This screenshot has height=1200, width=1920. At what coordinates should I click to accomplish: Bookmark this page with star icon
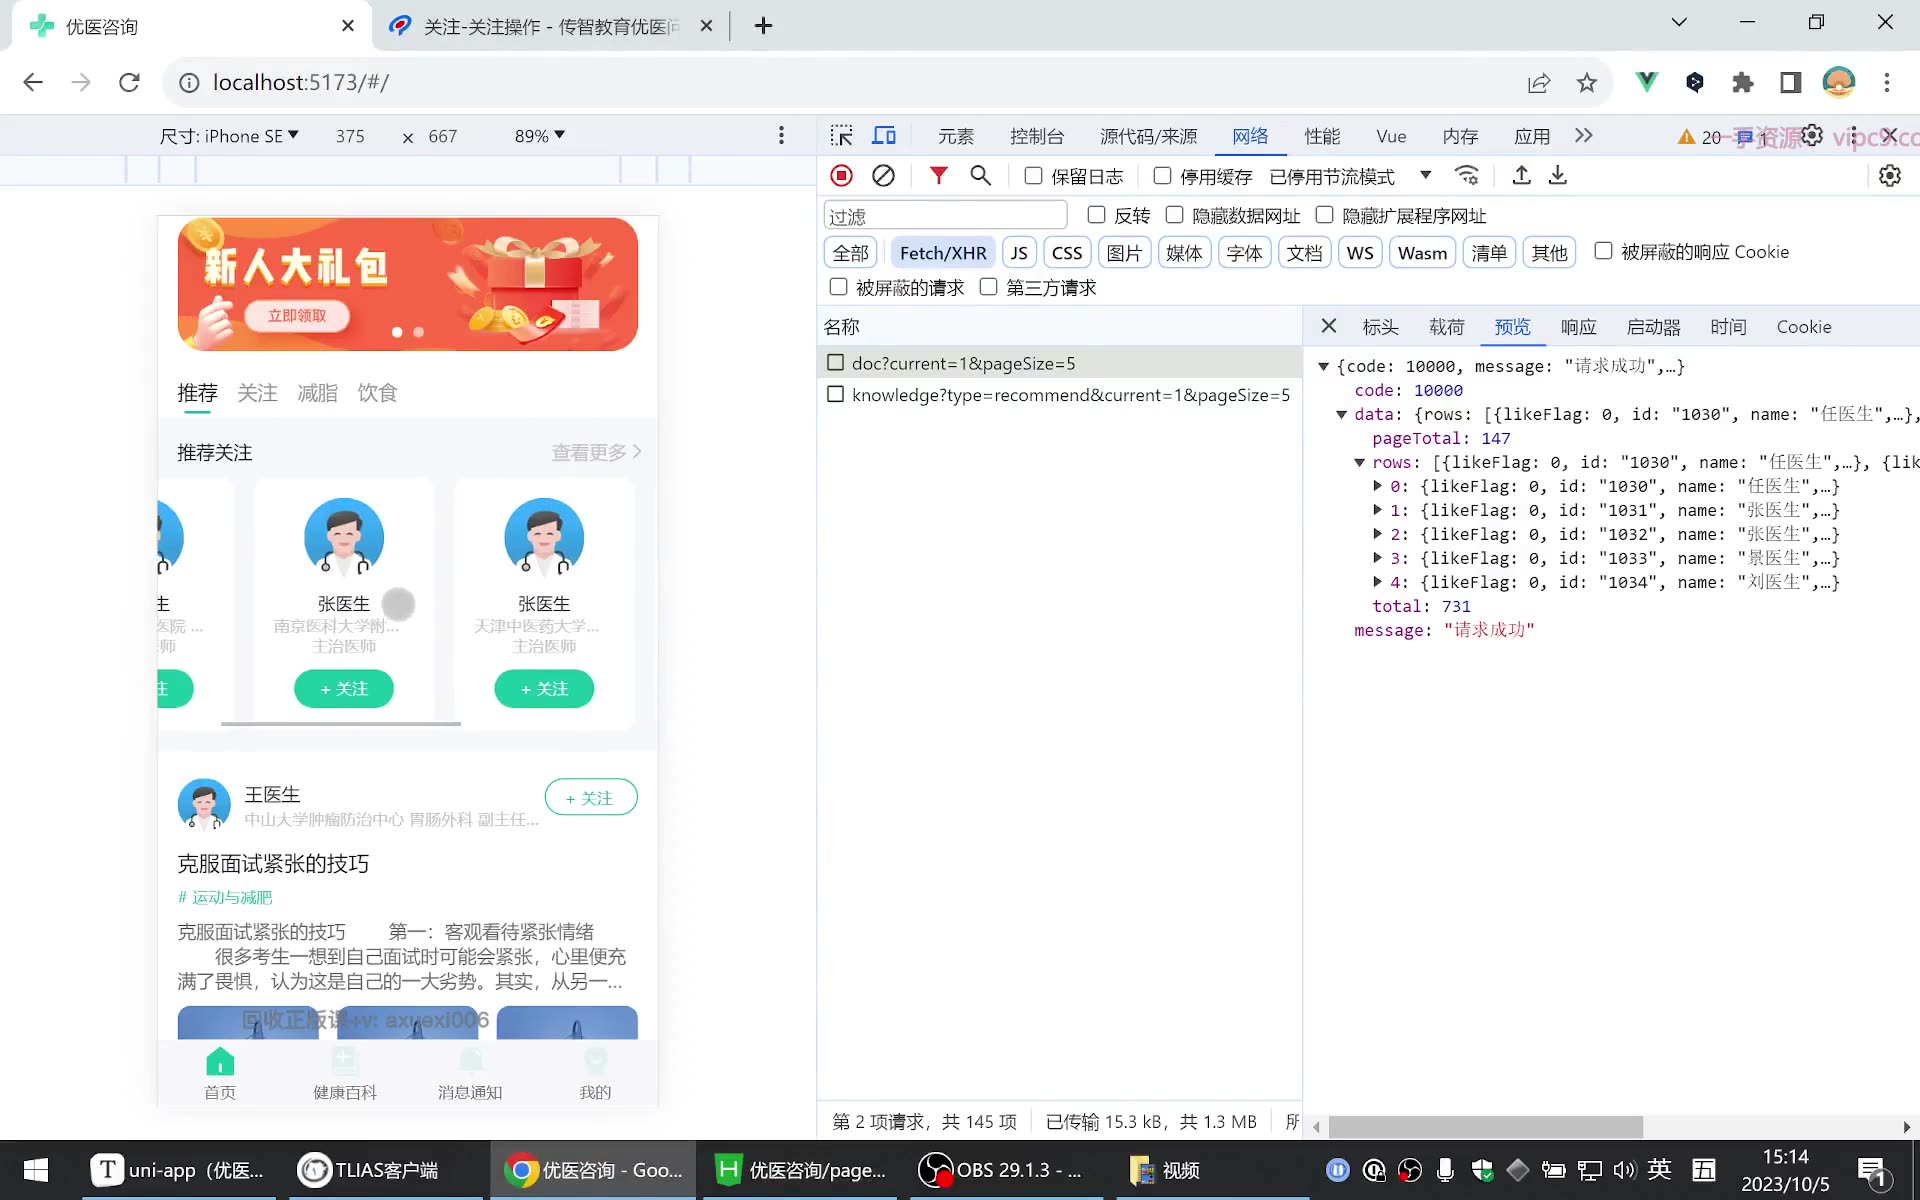1587,83
